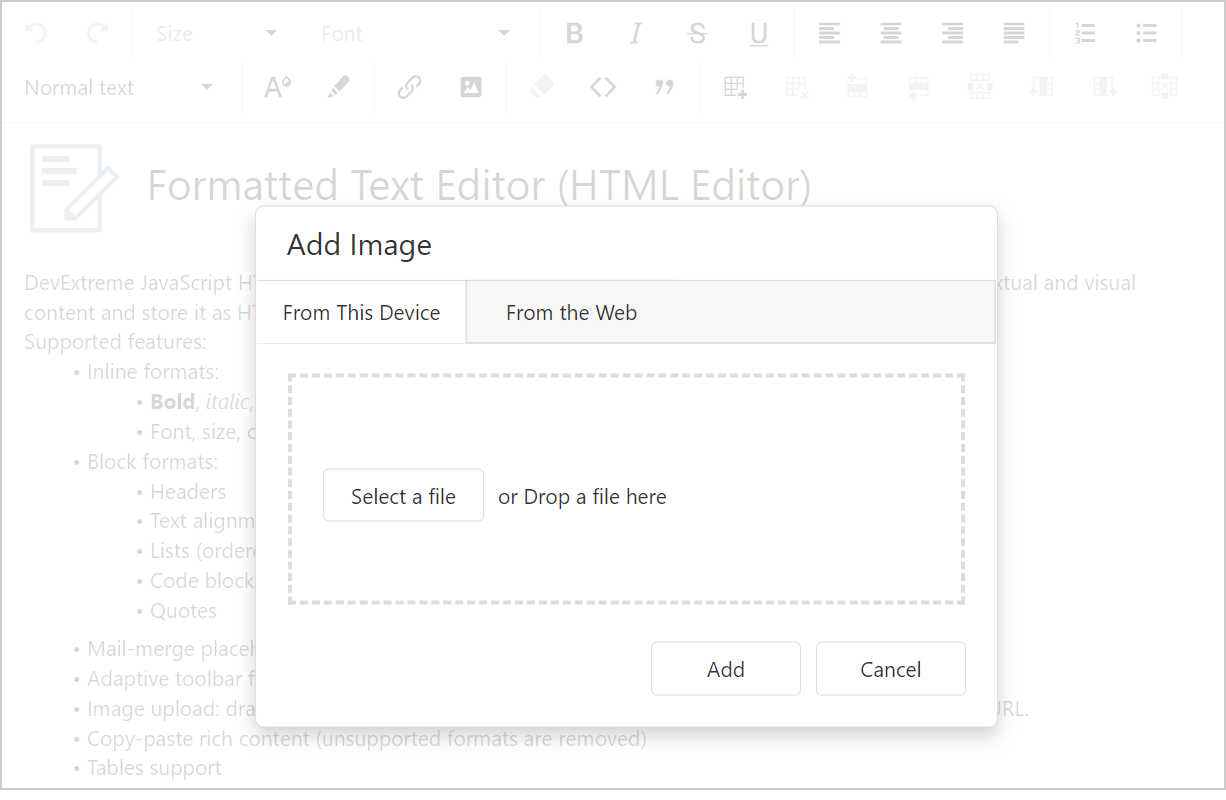The image size is (1226, 800).
Task: Enable underline formatting
Action: coord(759,34)
